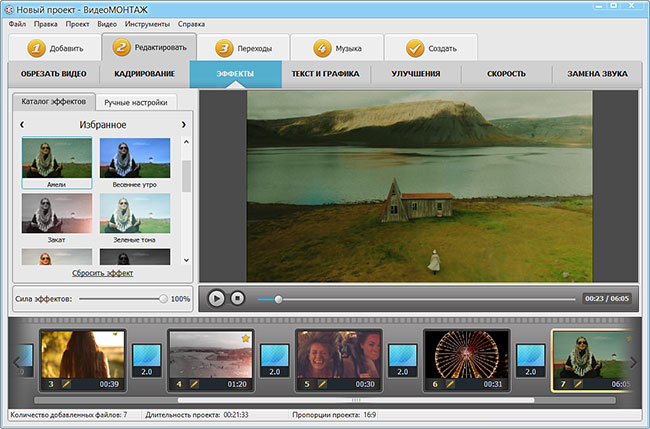The width and height of the screenshot is (650, 429).
Task: Select the transition icon between clips 6 and 7
Action: pos(531,360)
